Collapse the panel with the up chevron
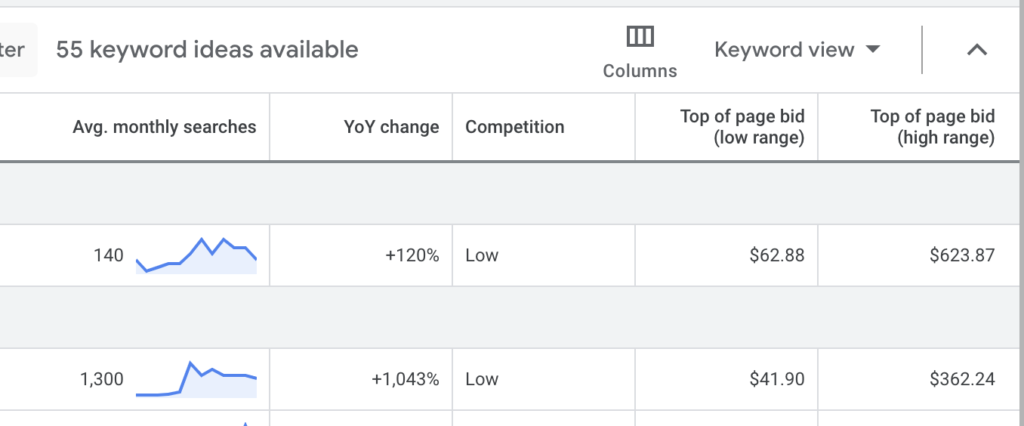The height and width of the screenshot is (426, 1024). pos(976,50)
